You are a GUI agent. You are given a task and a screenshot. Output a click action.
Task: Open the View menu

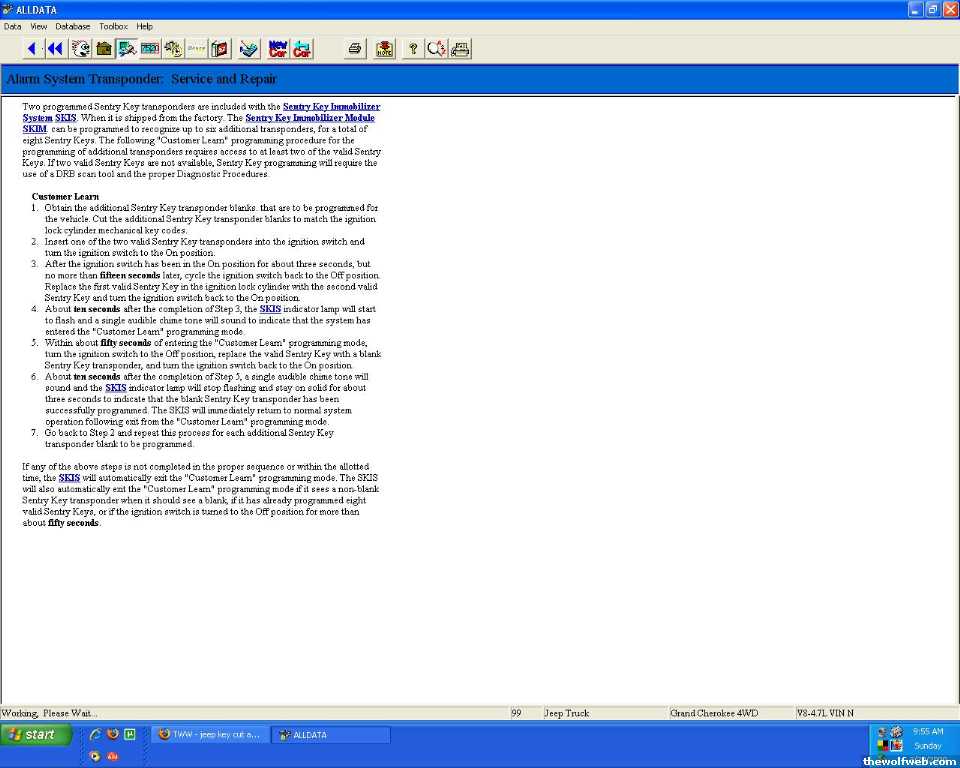[39, 26]
